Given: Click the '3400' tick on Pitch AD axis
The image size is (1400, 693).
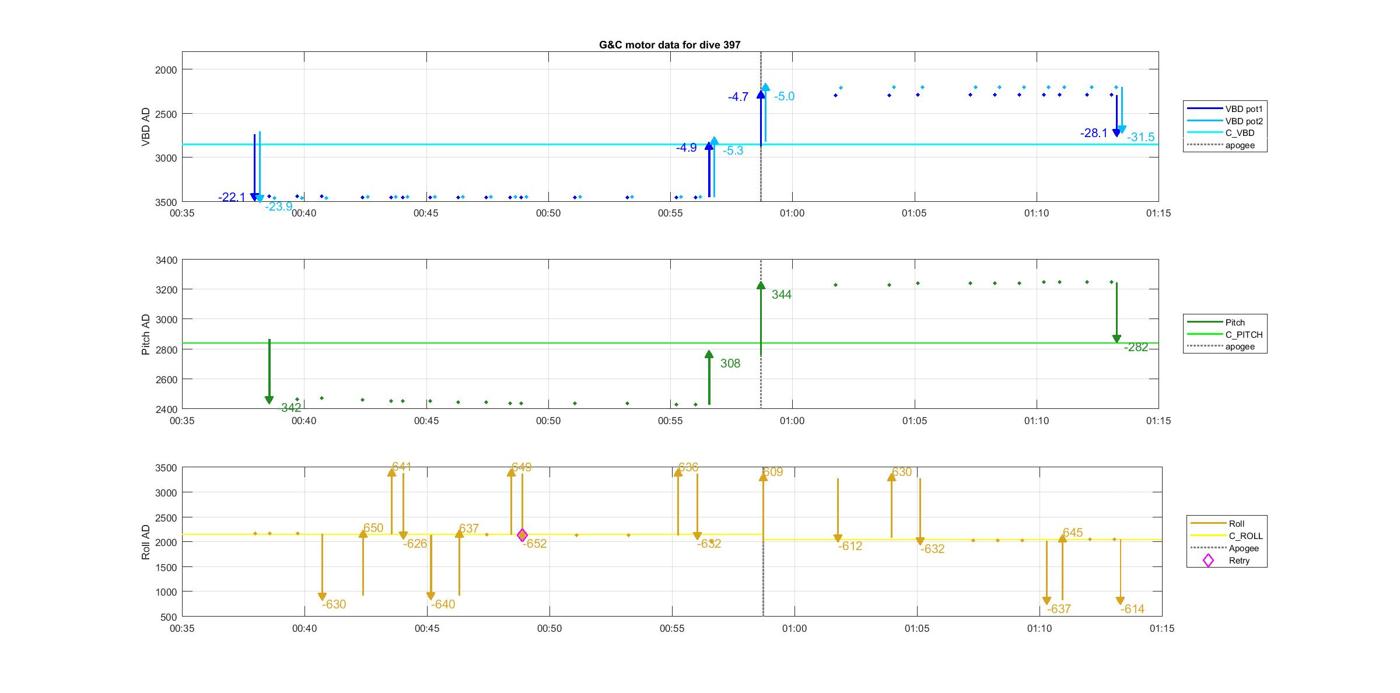Looking at the screenshot, I should (x=166, y=260).
